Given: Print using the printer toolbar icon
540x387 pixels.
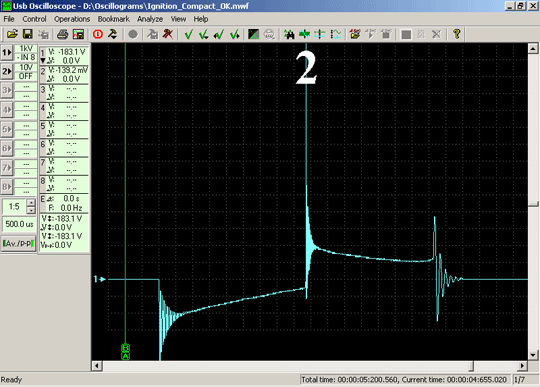Looking at the screenshot, I should tap(62, 34).
